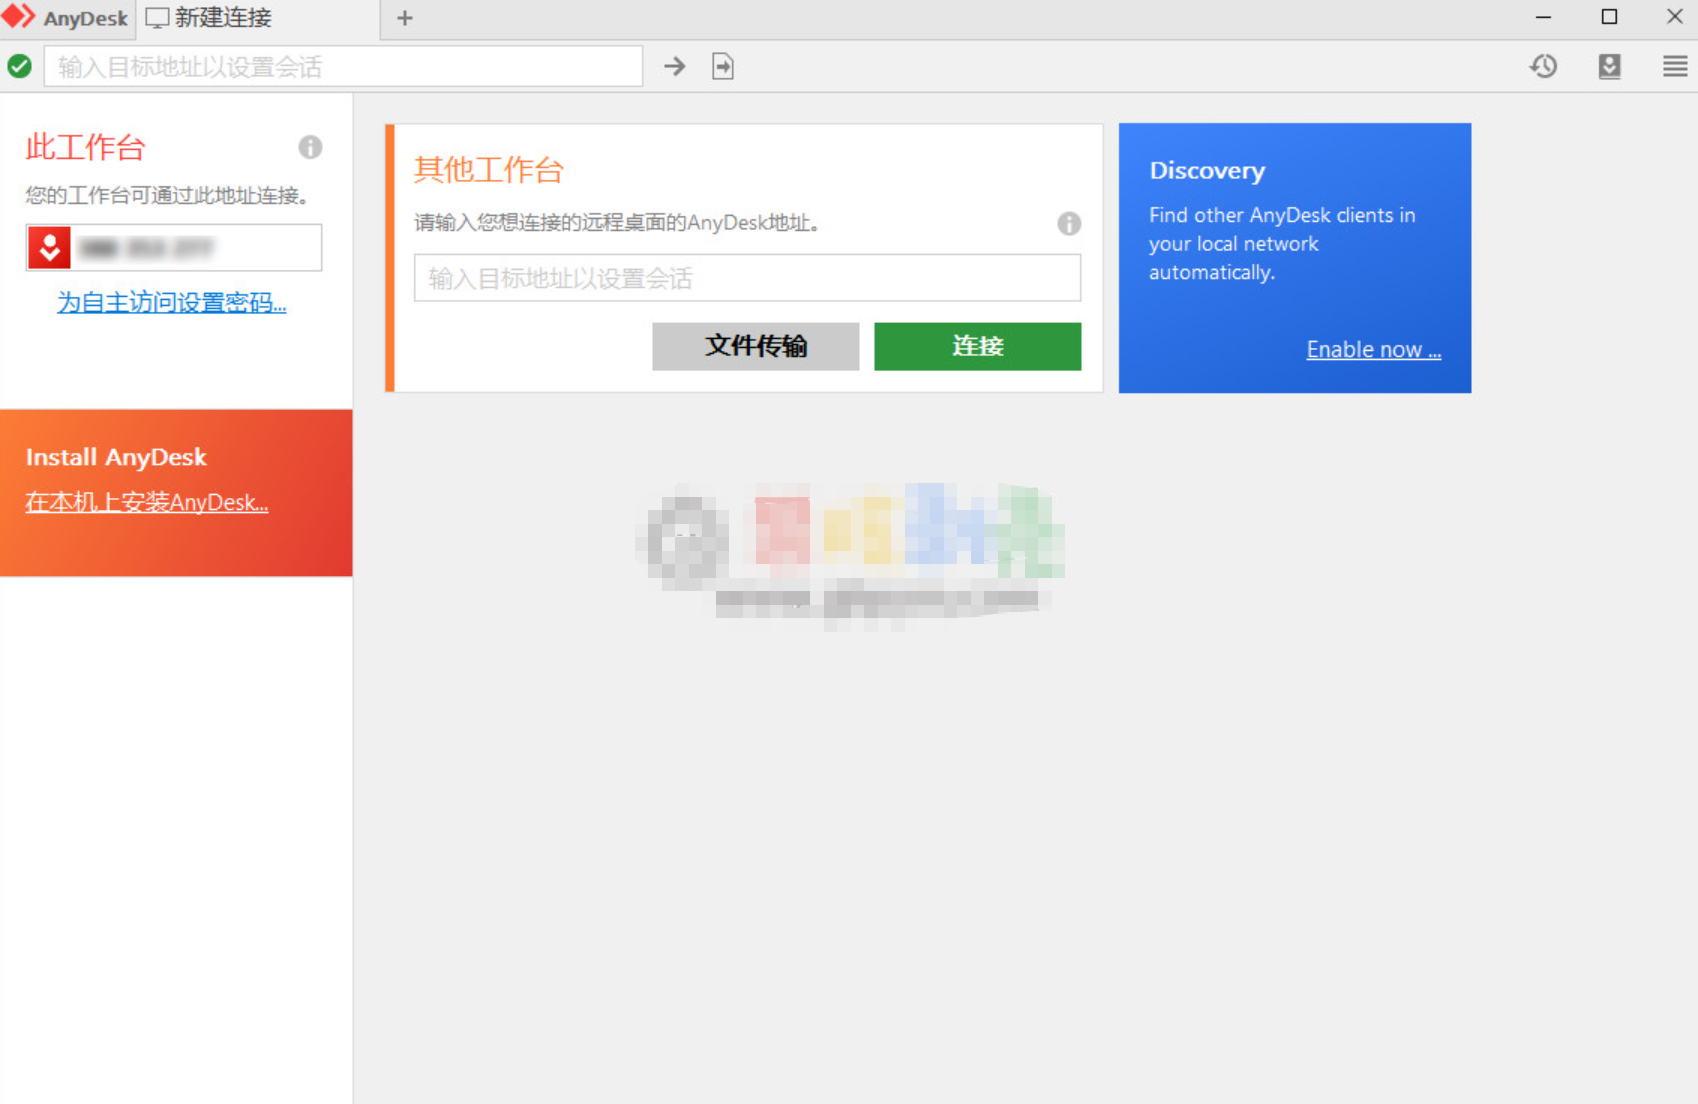Click the top session address bar
1698x1104 pixels.
(x=343, y=66)
